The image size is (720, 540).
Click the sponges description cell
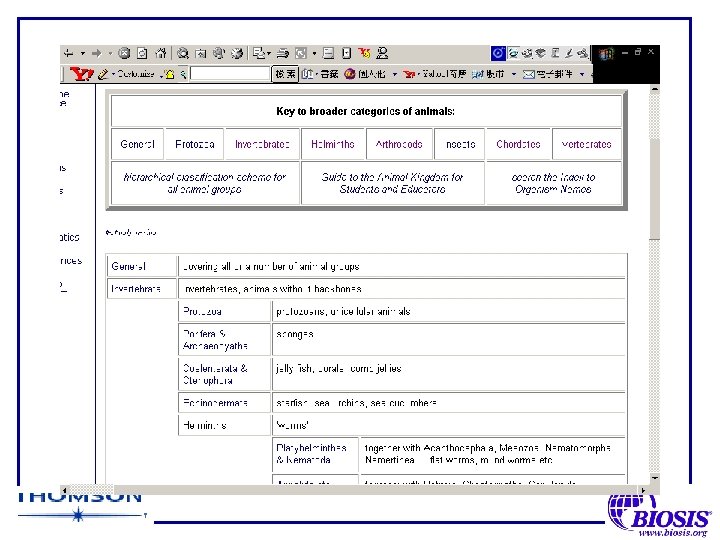(449, 340)
